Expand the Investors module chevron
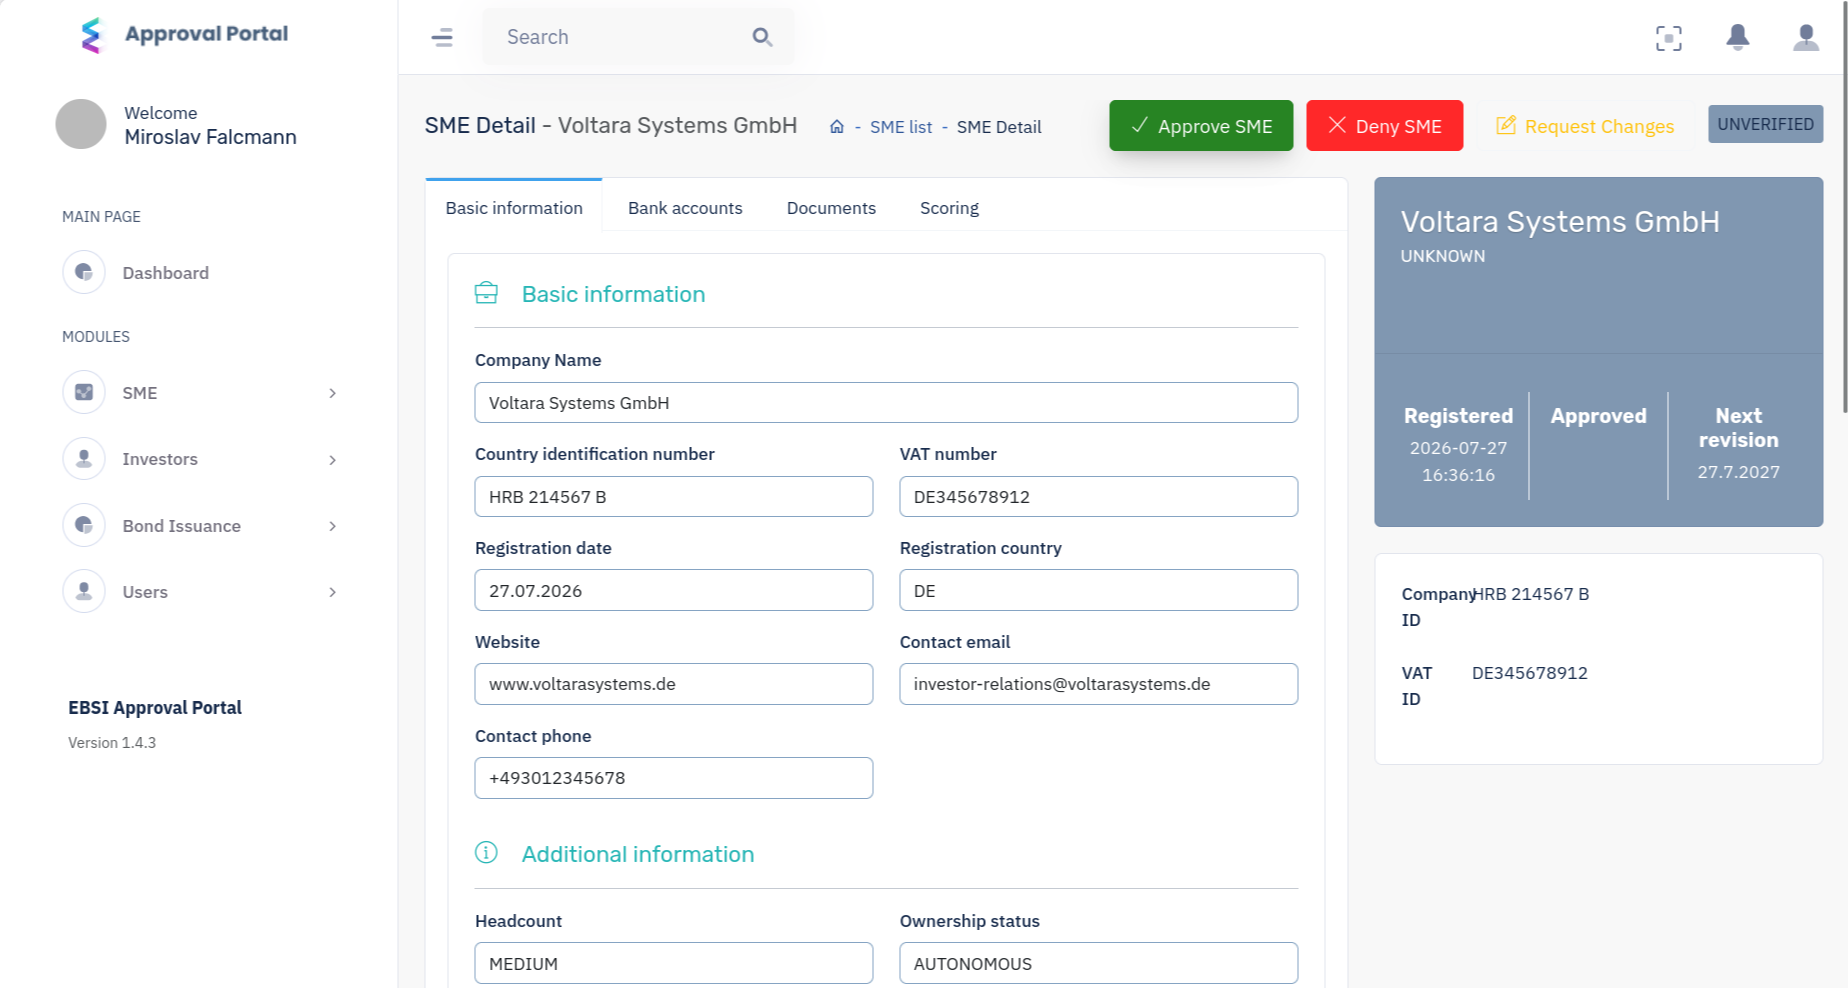 pyautogui.click(x=332, y=460)
